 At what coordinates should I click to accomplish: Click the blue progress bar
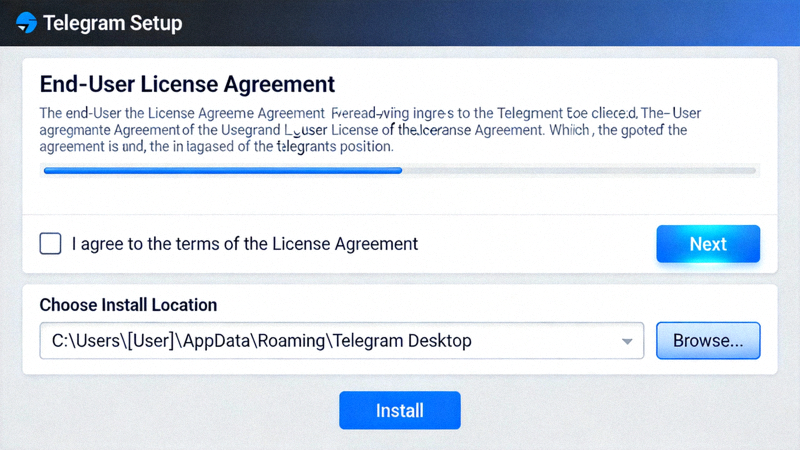223,170
